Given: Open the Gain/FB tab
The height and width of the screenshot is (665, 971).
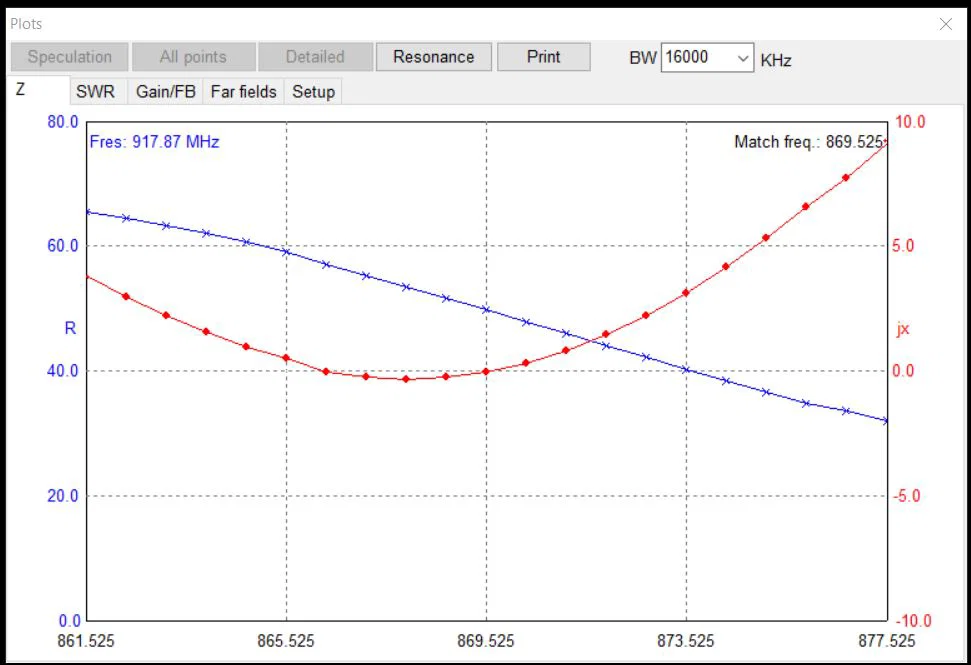Looking at the screenshot, I should point(165,92).
